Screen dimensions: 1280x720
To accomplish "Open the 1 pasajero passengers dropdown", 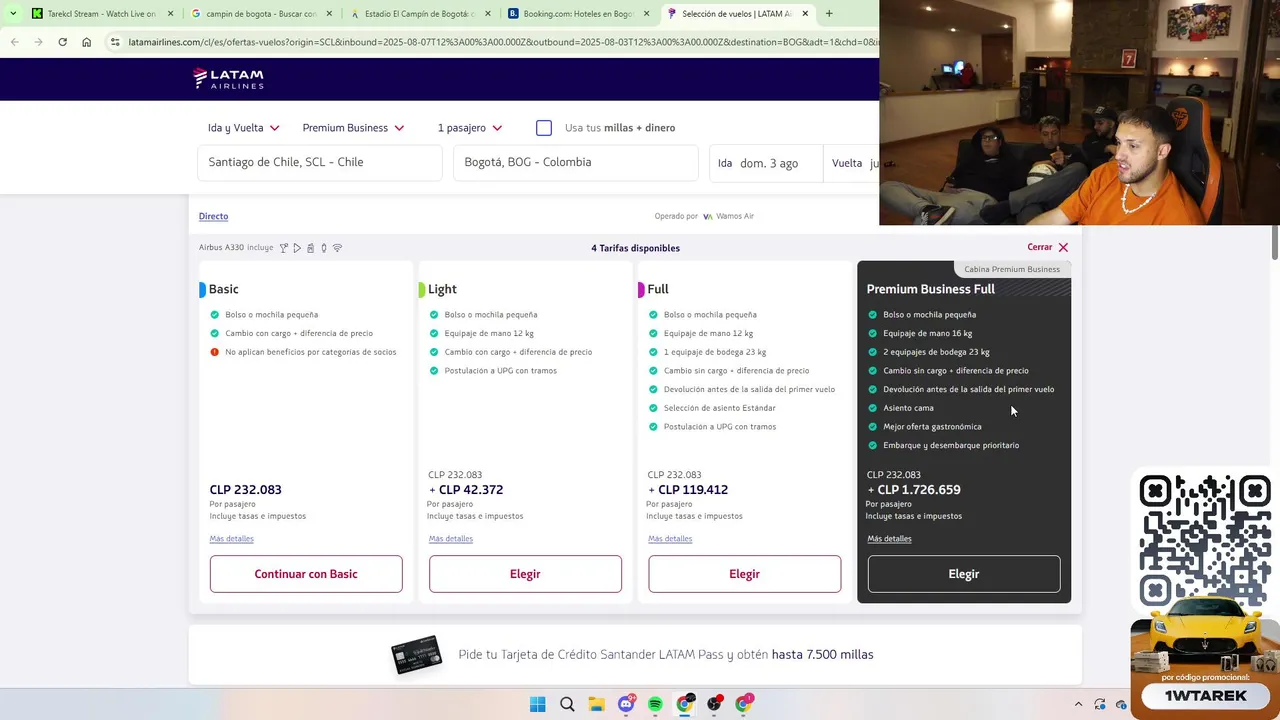I will (x=470, y=128).
